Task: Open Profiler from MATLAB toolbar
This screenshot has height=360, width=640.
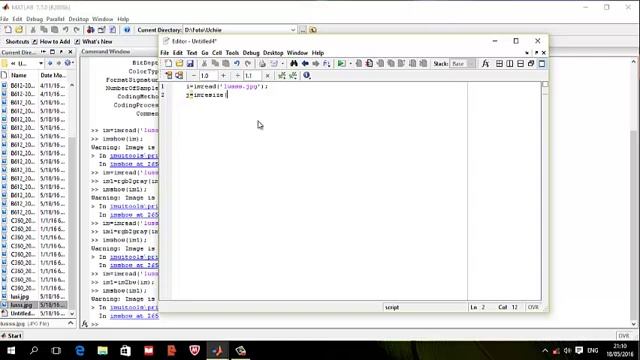Action: pos(113,30)
